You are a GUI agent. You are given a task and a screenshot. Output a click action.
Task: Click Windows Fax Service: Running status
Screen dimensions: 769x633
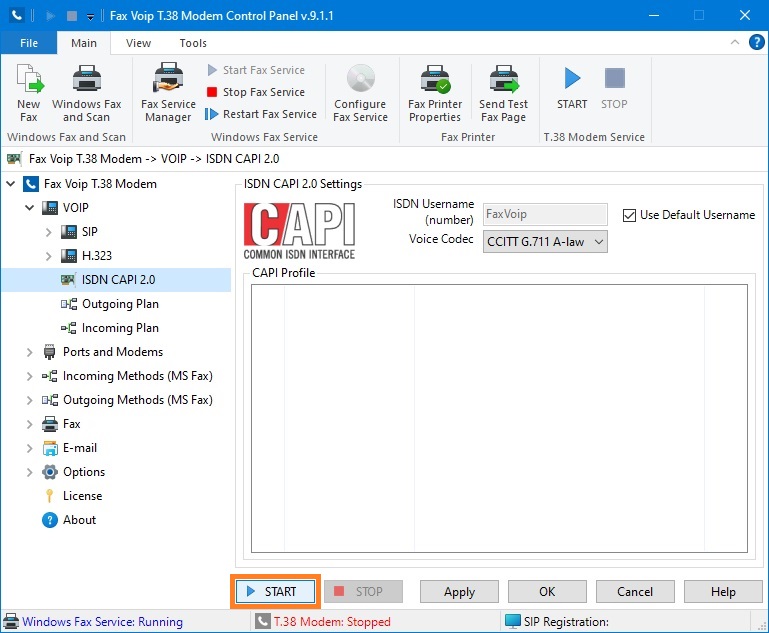pos(102,622)
